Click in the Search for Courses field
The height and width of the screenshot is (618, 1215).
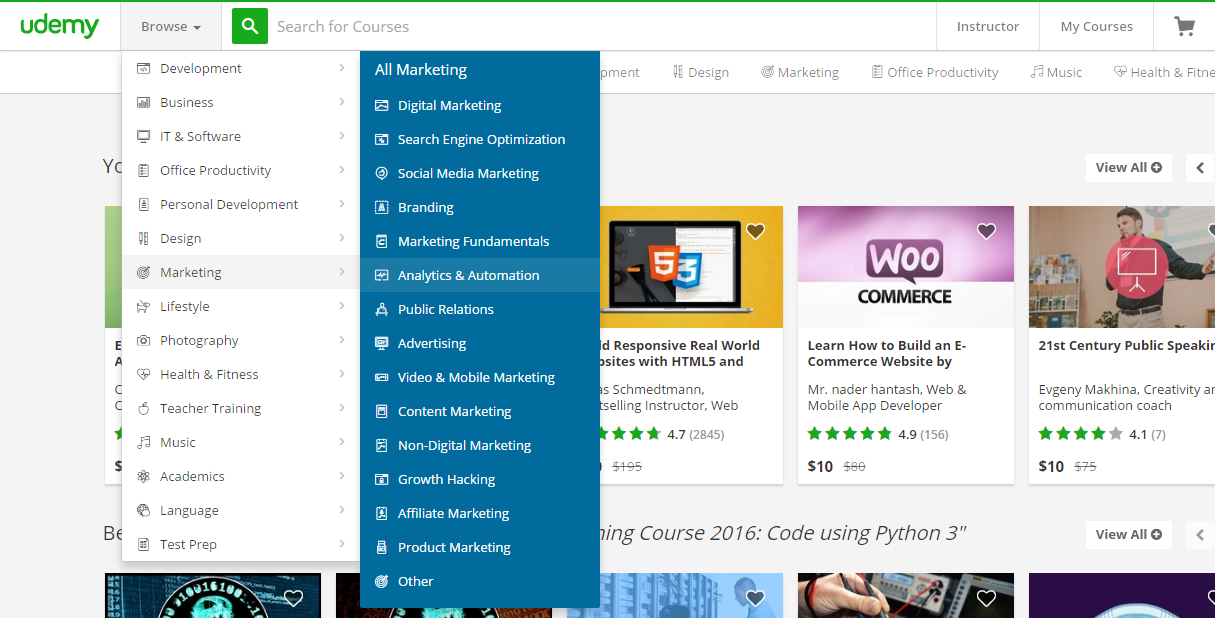[600, 26]
